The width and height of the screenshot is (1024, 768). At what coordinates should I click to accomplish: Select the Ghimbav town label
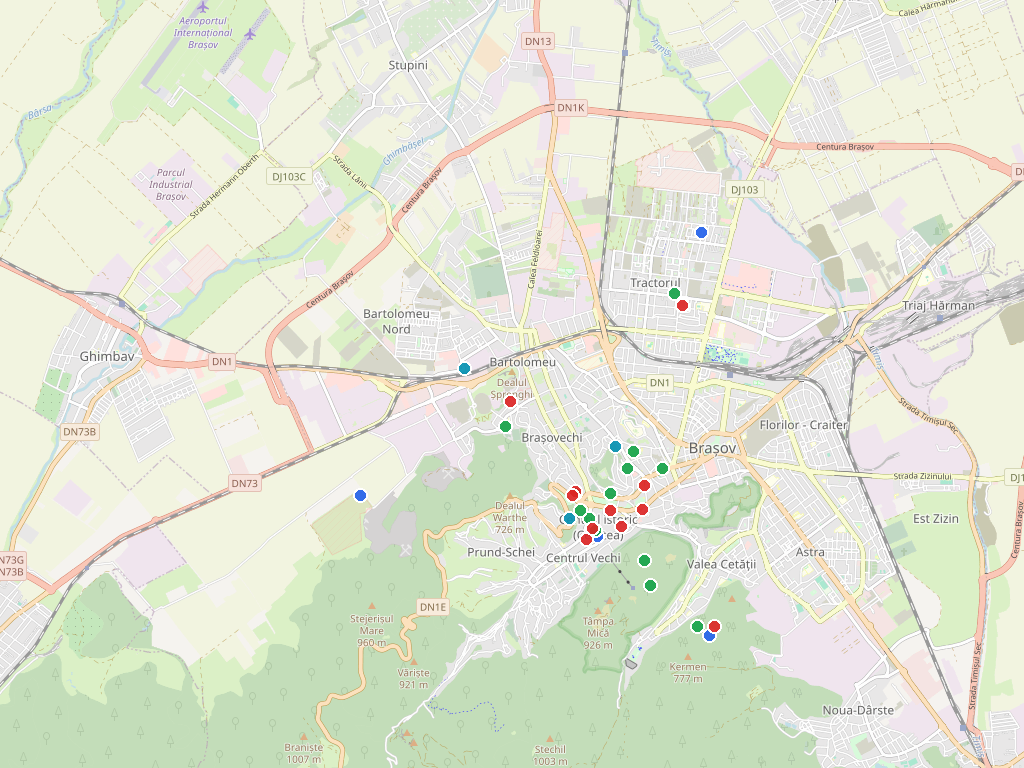coord(107,357)
